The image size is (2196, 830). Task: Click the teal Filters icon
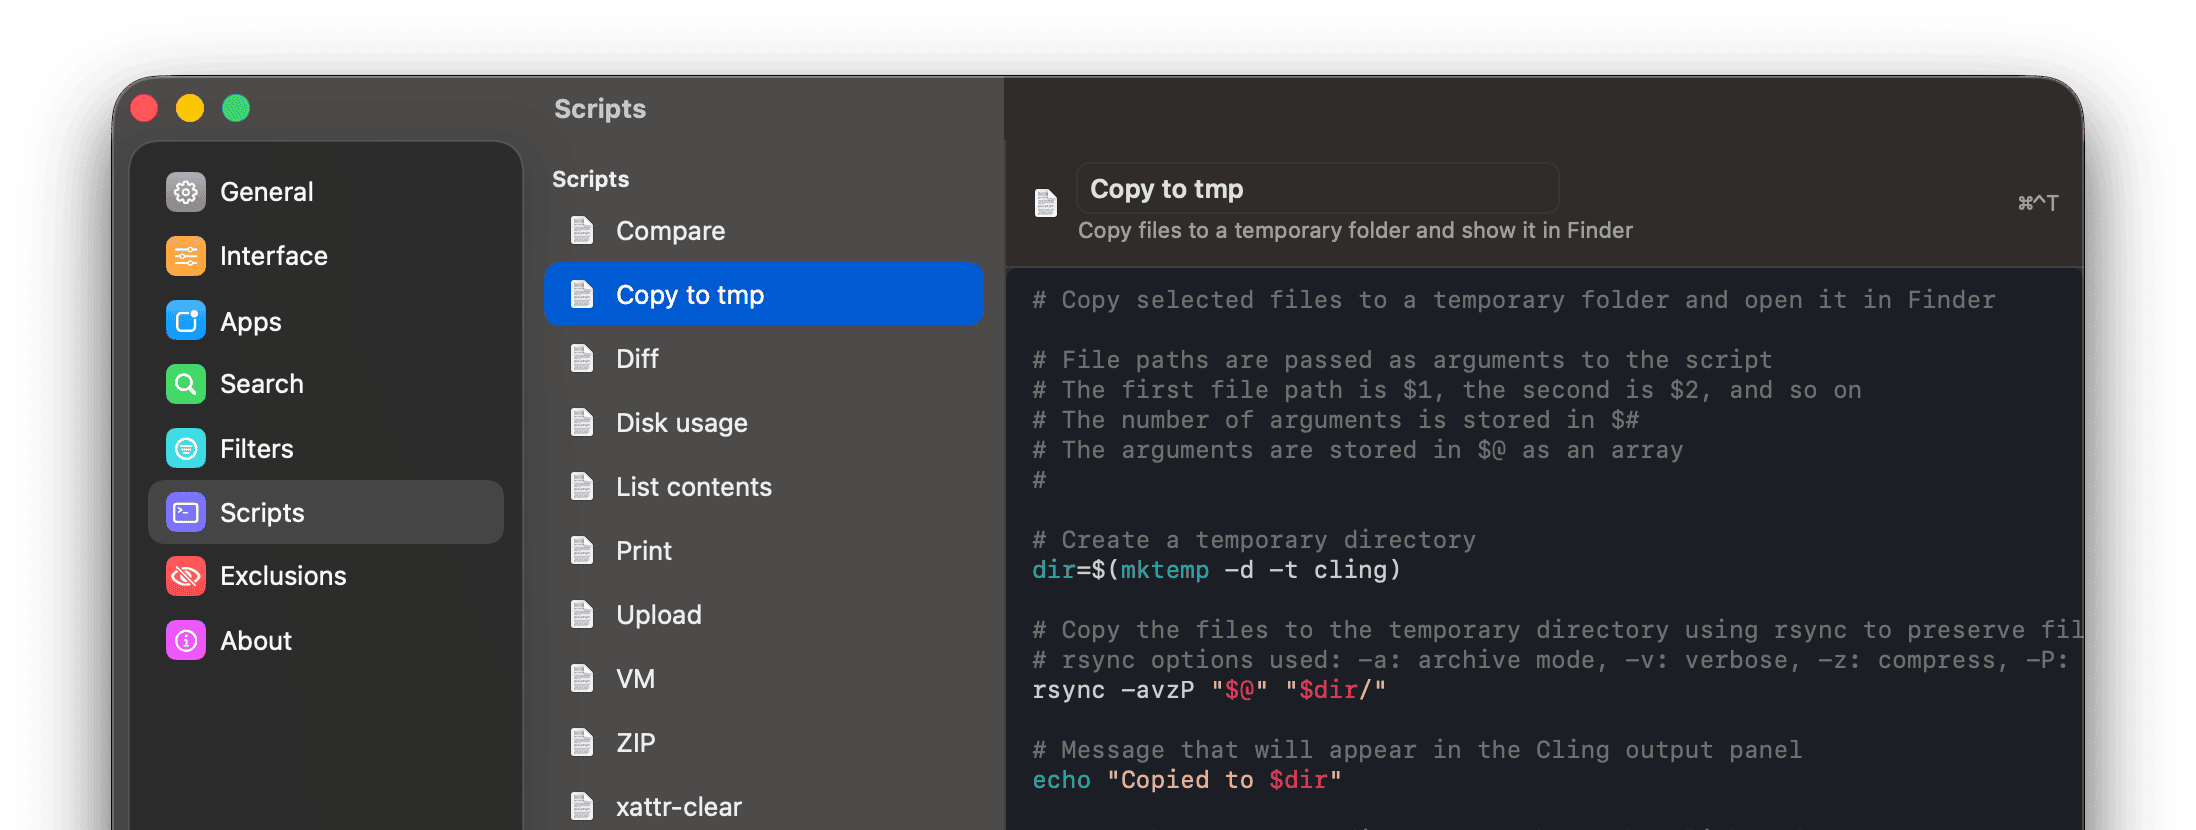click(186, 448)
